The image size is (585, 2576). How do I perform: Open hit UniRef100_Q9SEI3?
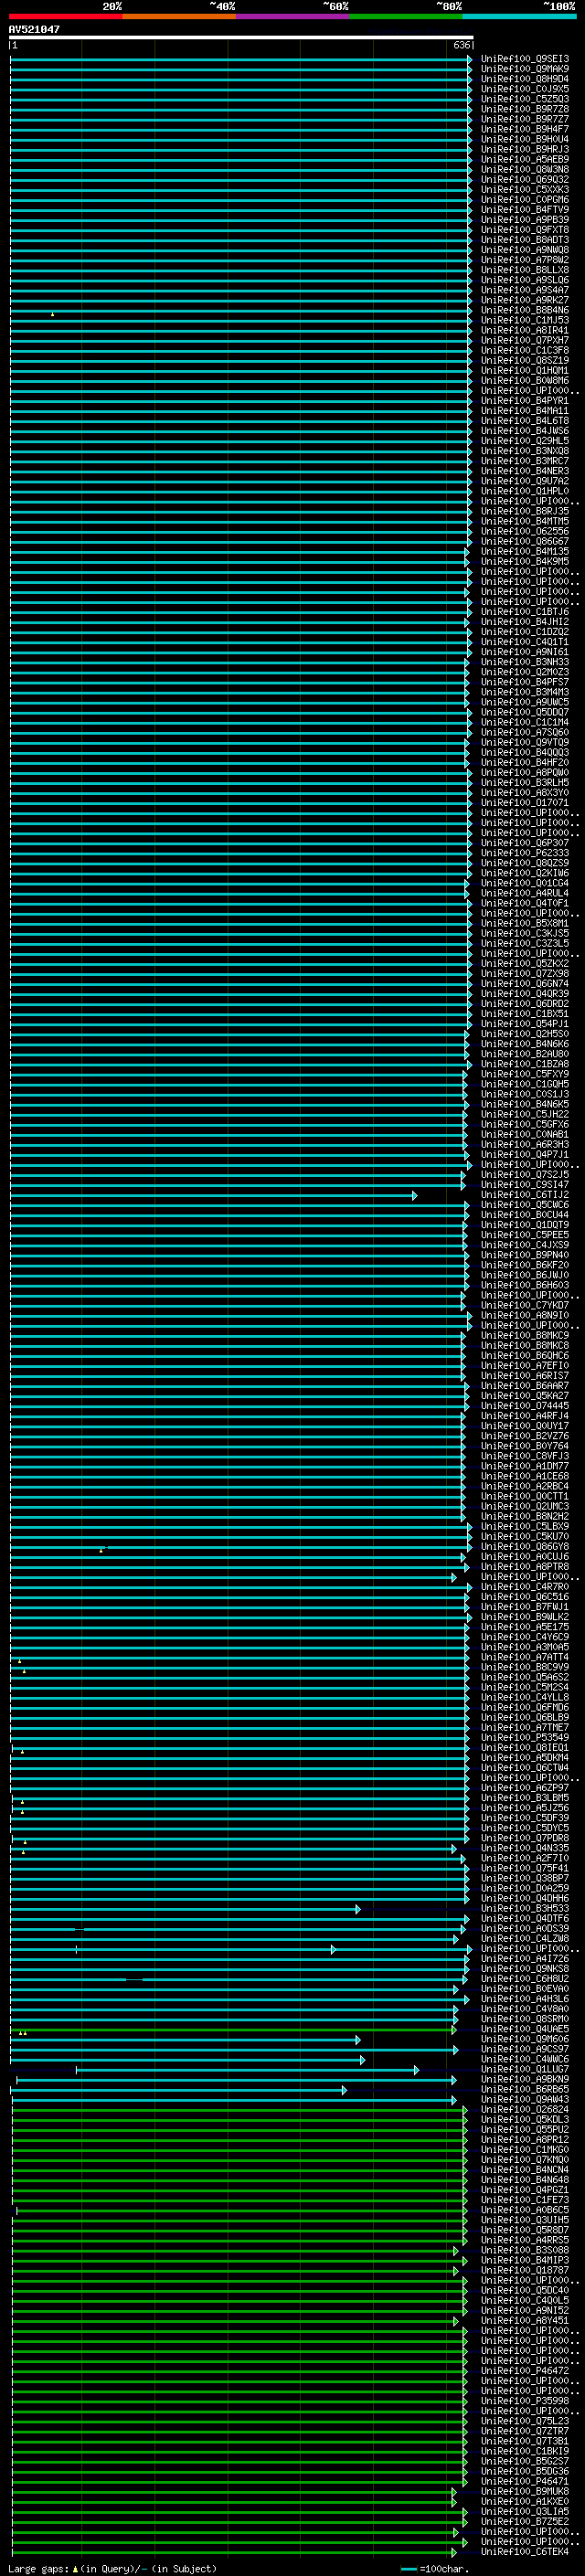525,59
